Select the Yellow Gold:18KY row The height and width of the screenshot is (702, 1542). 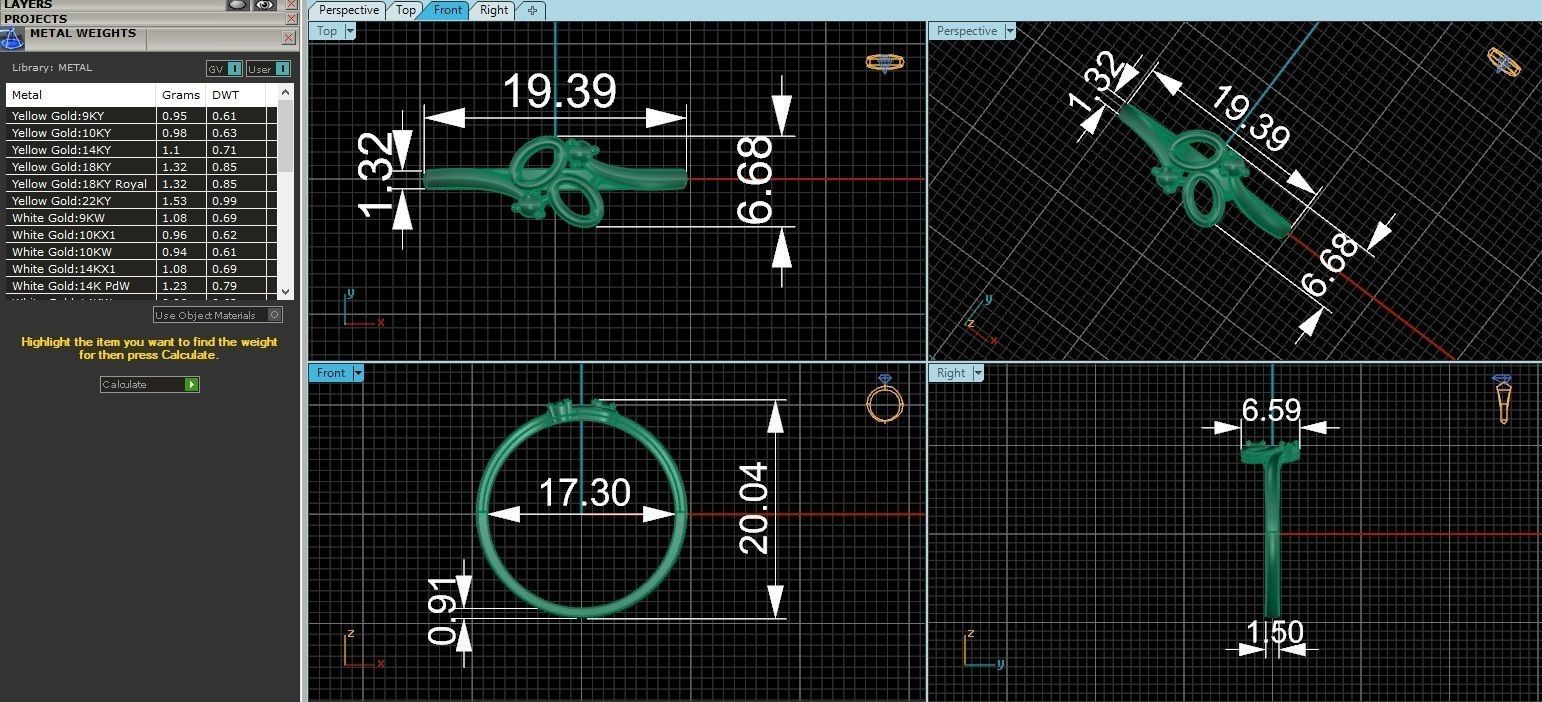click(141, 167)
